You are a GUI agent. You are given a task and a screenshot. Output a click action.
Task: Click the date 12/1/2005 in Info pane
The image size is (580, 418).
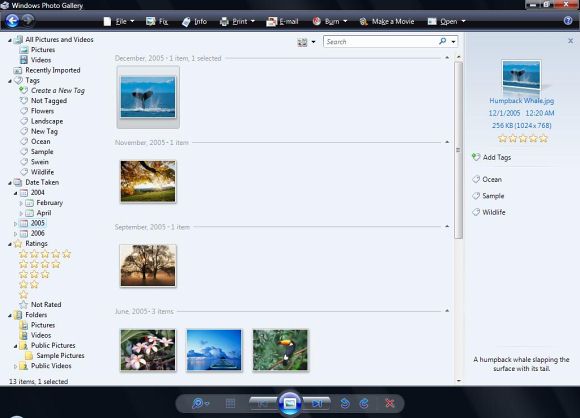click(x=504, y=113)
